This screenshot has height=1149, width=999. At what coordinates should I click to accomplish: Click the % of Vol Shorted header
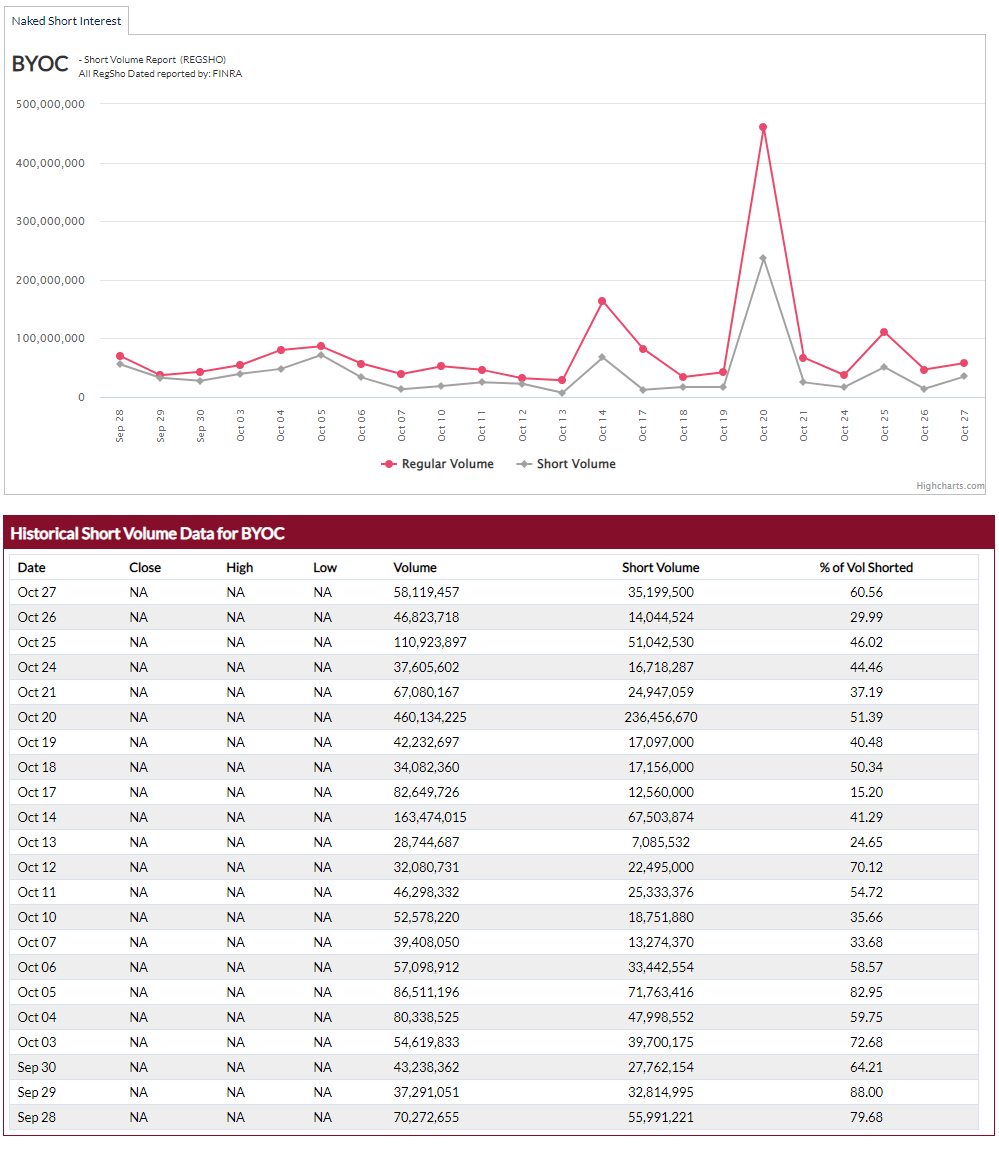[866, 567]
